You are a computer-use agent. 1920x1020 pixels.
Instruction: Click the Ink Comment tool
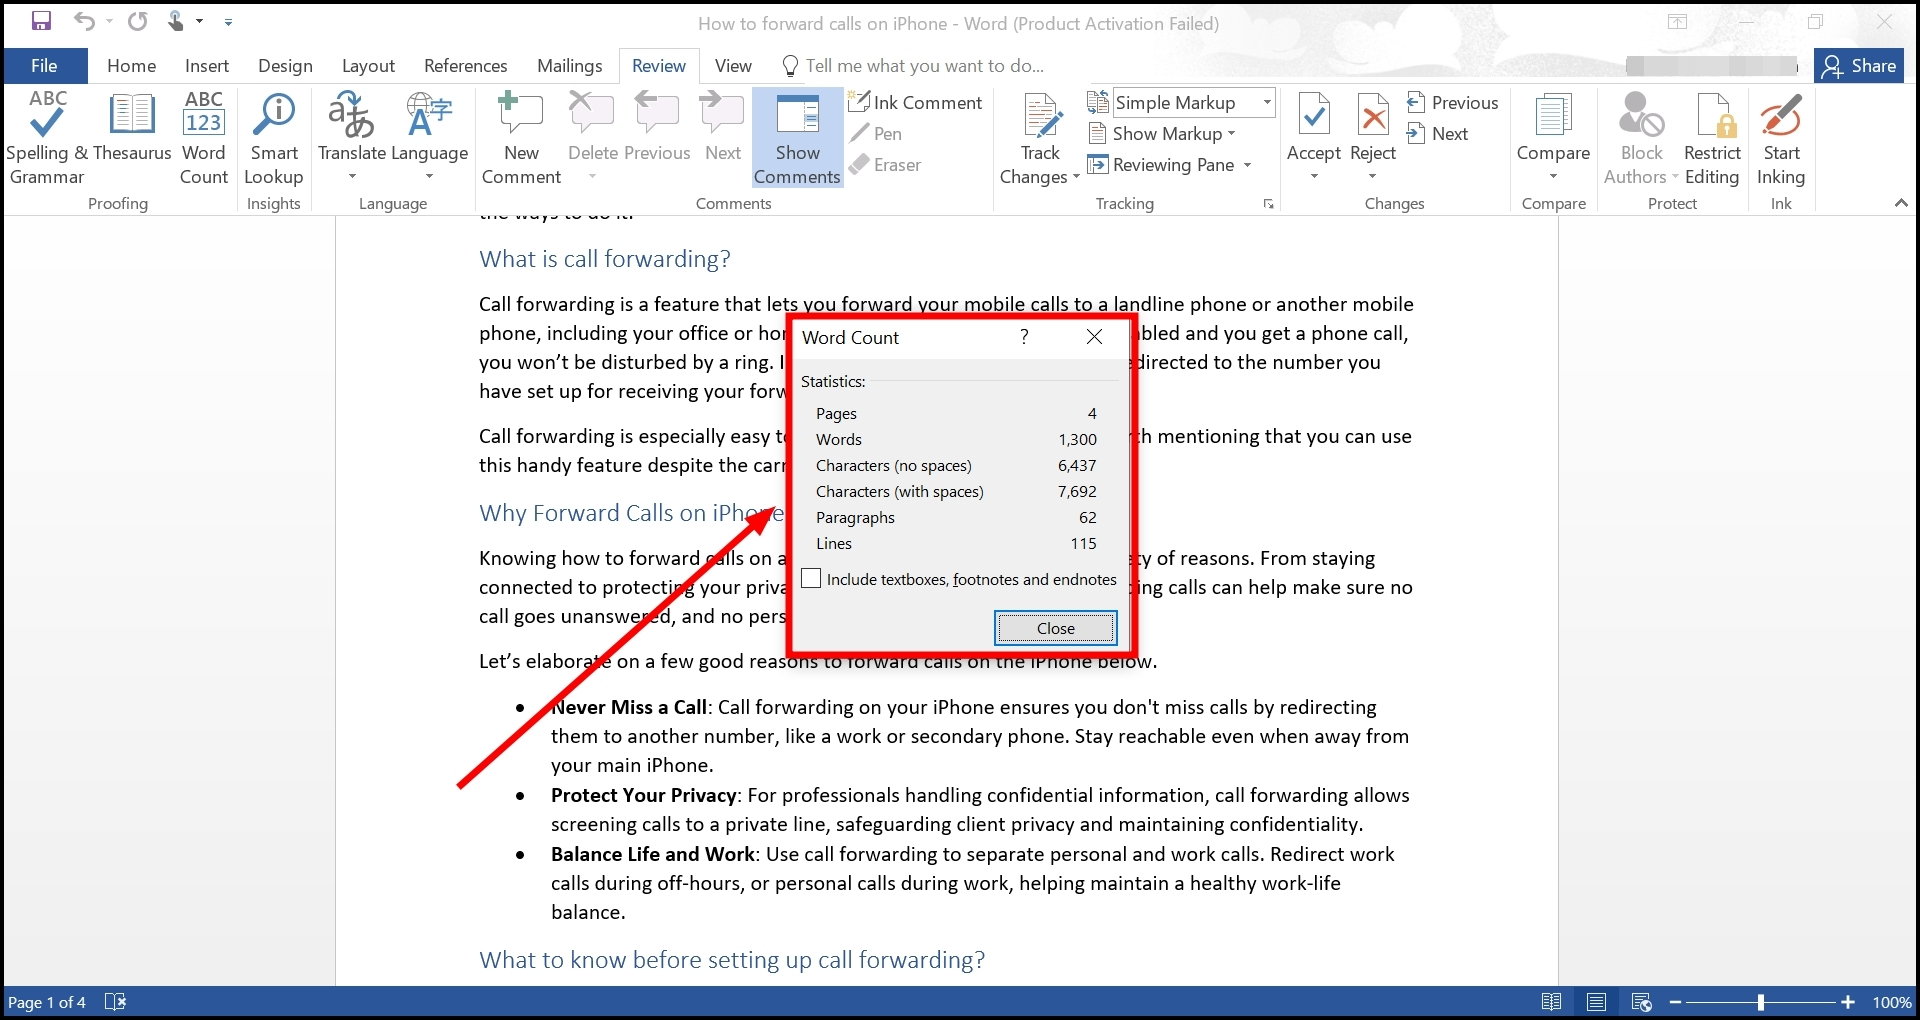click(916, 102)
